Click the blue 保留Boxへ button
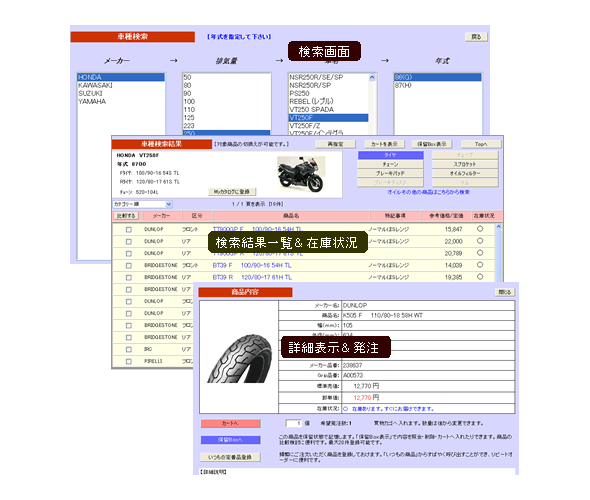This screenshot has height=500, width=590. [230, 440]
